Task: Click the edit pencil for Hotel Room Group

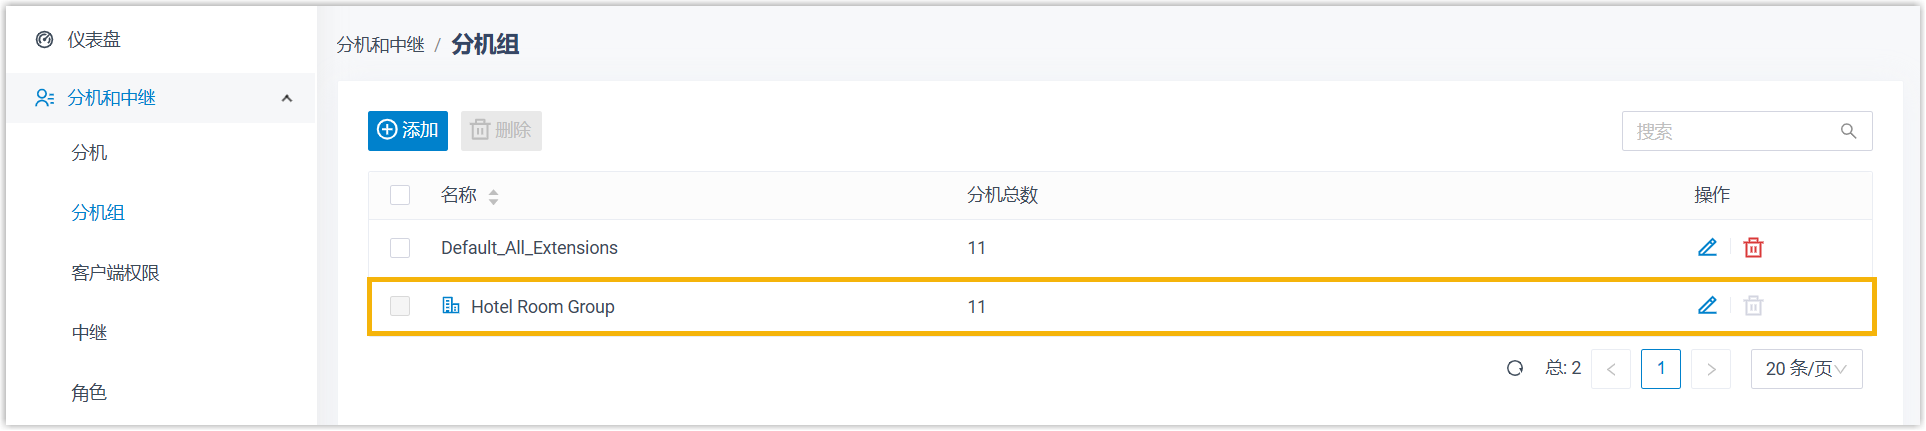Action: pos(1707,305)
